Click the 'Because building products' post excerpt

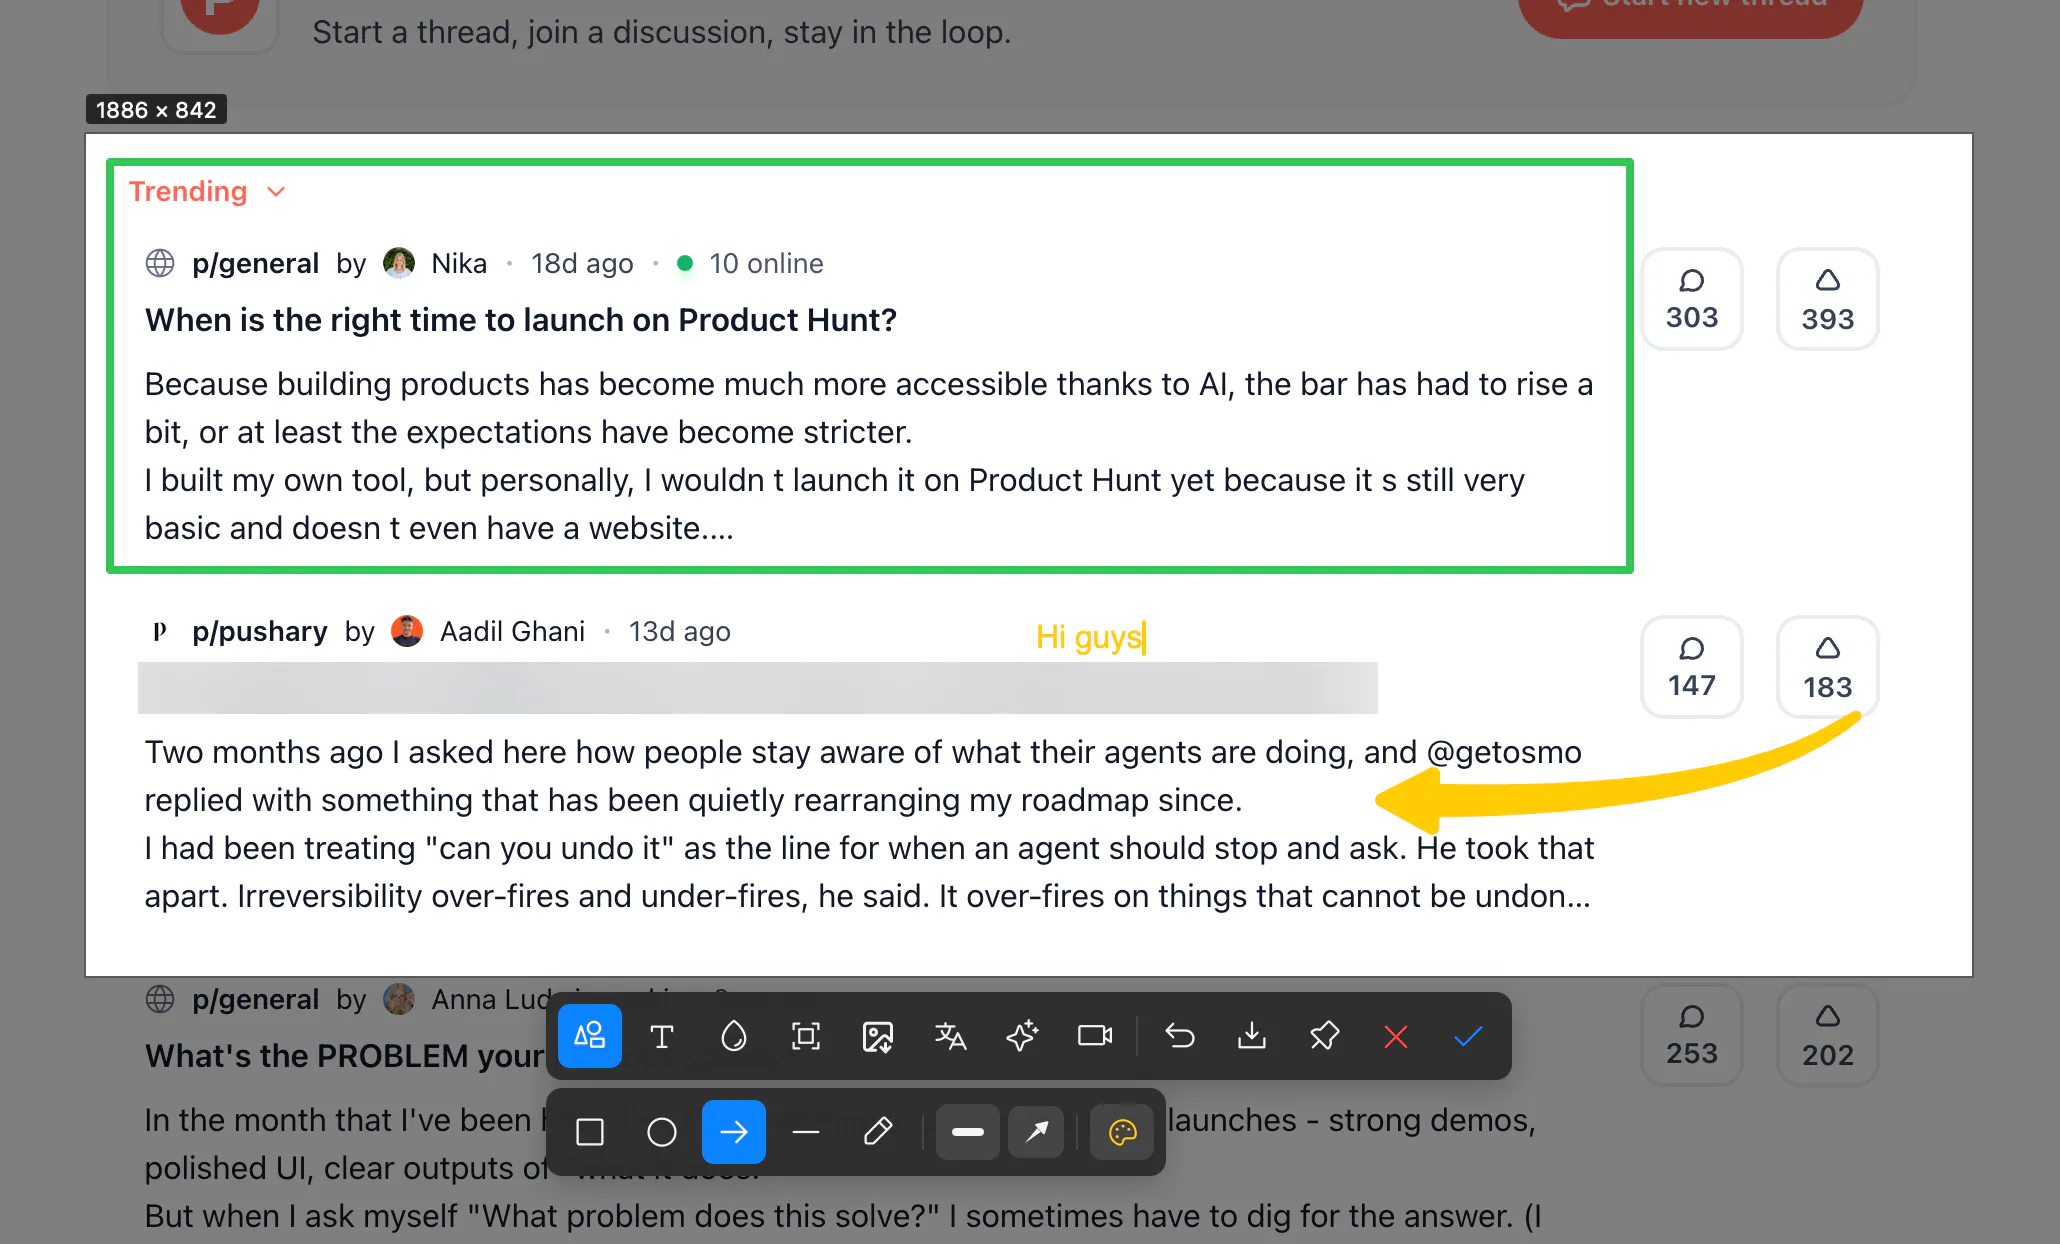(869, 456)
